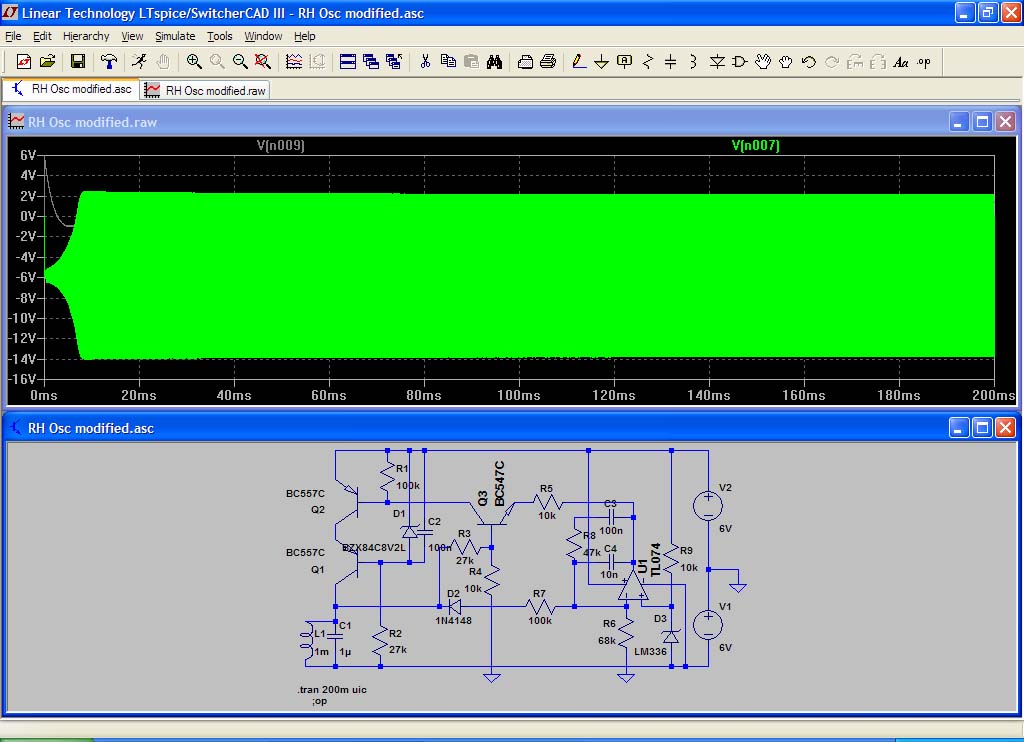Add a SPICE directive with .op icon
This screenshot has height=742, width=1024.
(x=923, y=61)
